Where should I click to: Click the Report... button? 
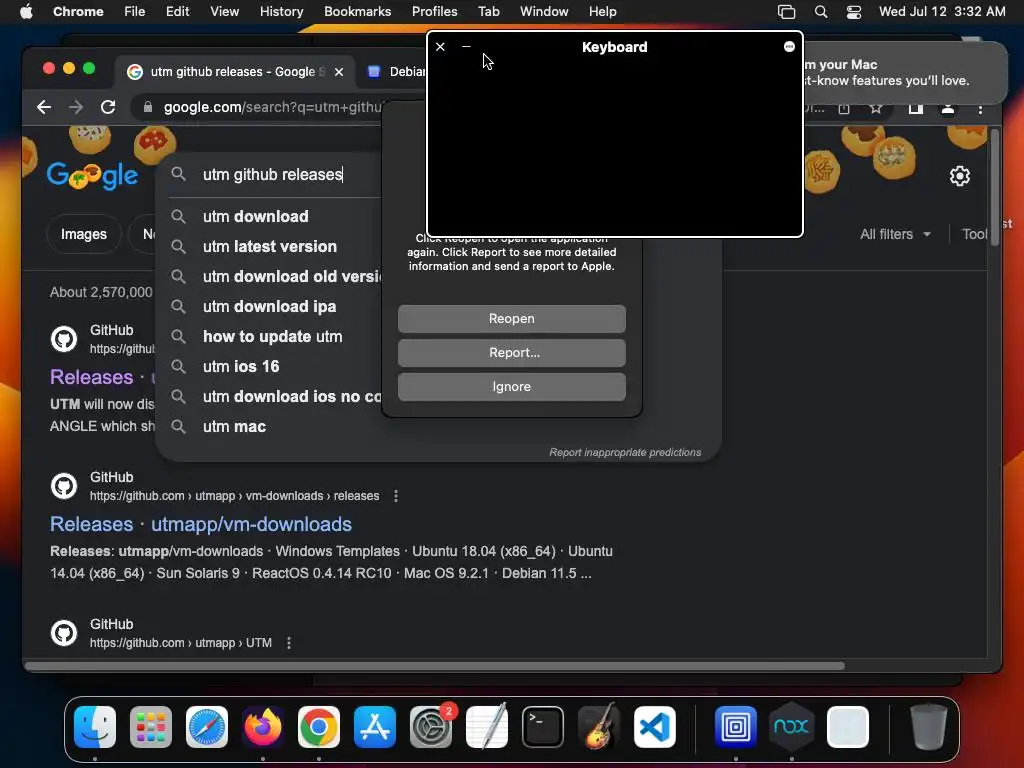coord(511,353)
